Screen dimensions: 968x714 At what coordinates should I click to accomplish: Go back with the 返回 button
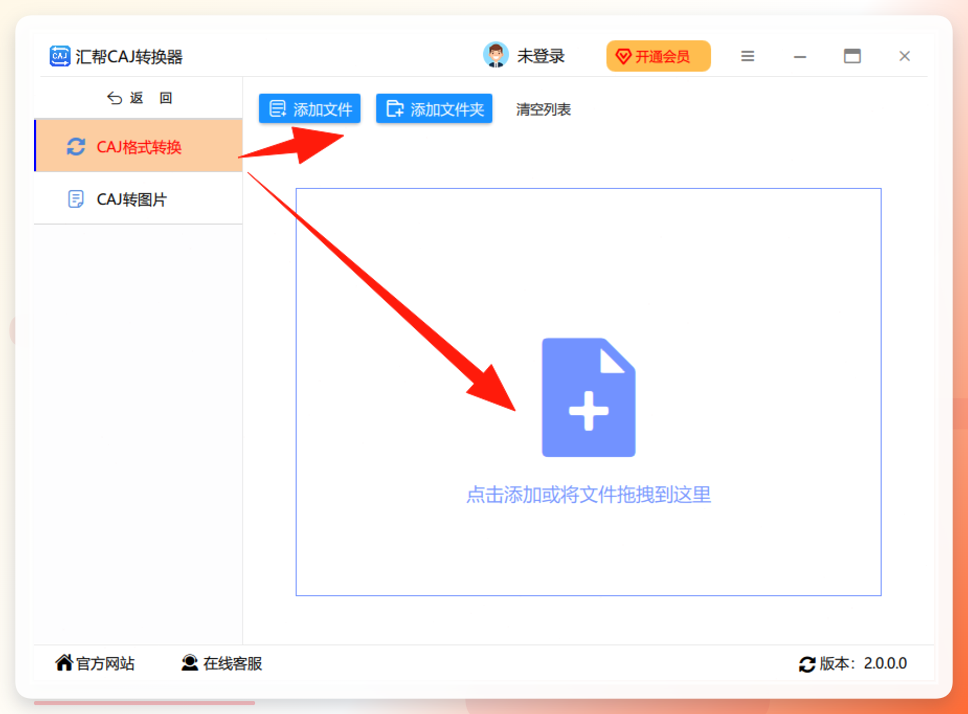[140, 98]
